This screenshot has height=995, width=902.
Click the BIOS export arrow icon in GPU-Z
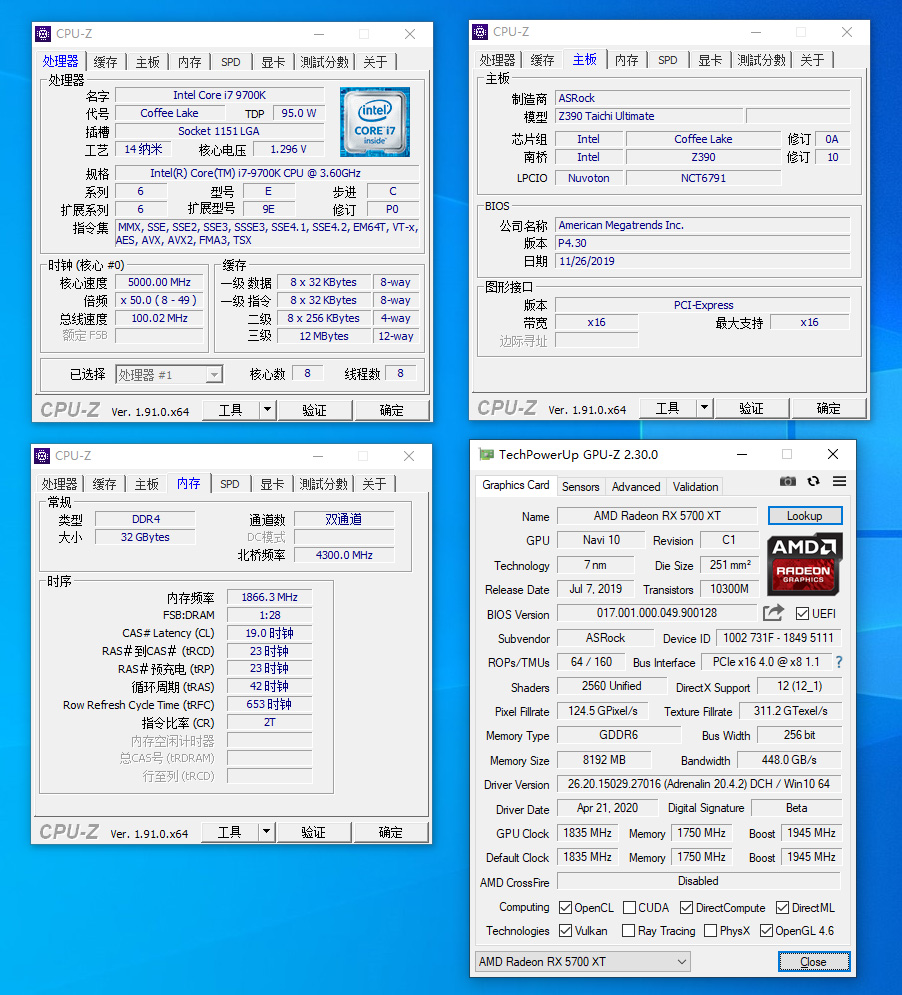click(x=772, y=613)
